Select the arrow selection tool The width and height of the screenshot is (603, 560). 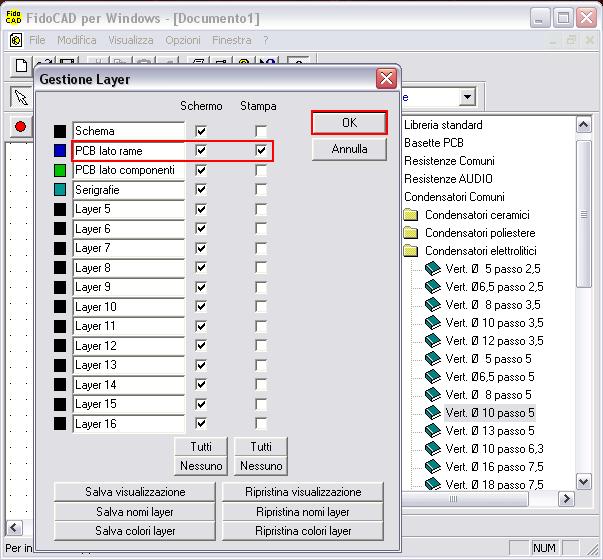pyautogui.click(x=21, y=97)
